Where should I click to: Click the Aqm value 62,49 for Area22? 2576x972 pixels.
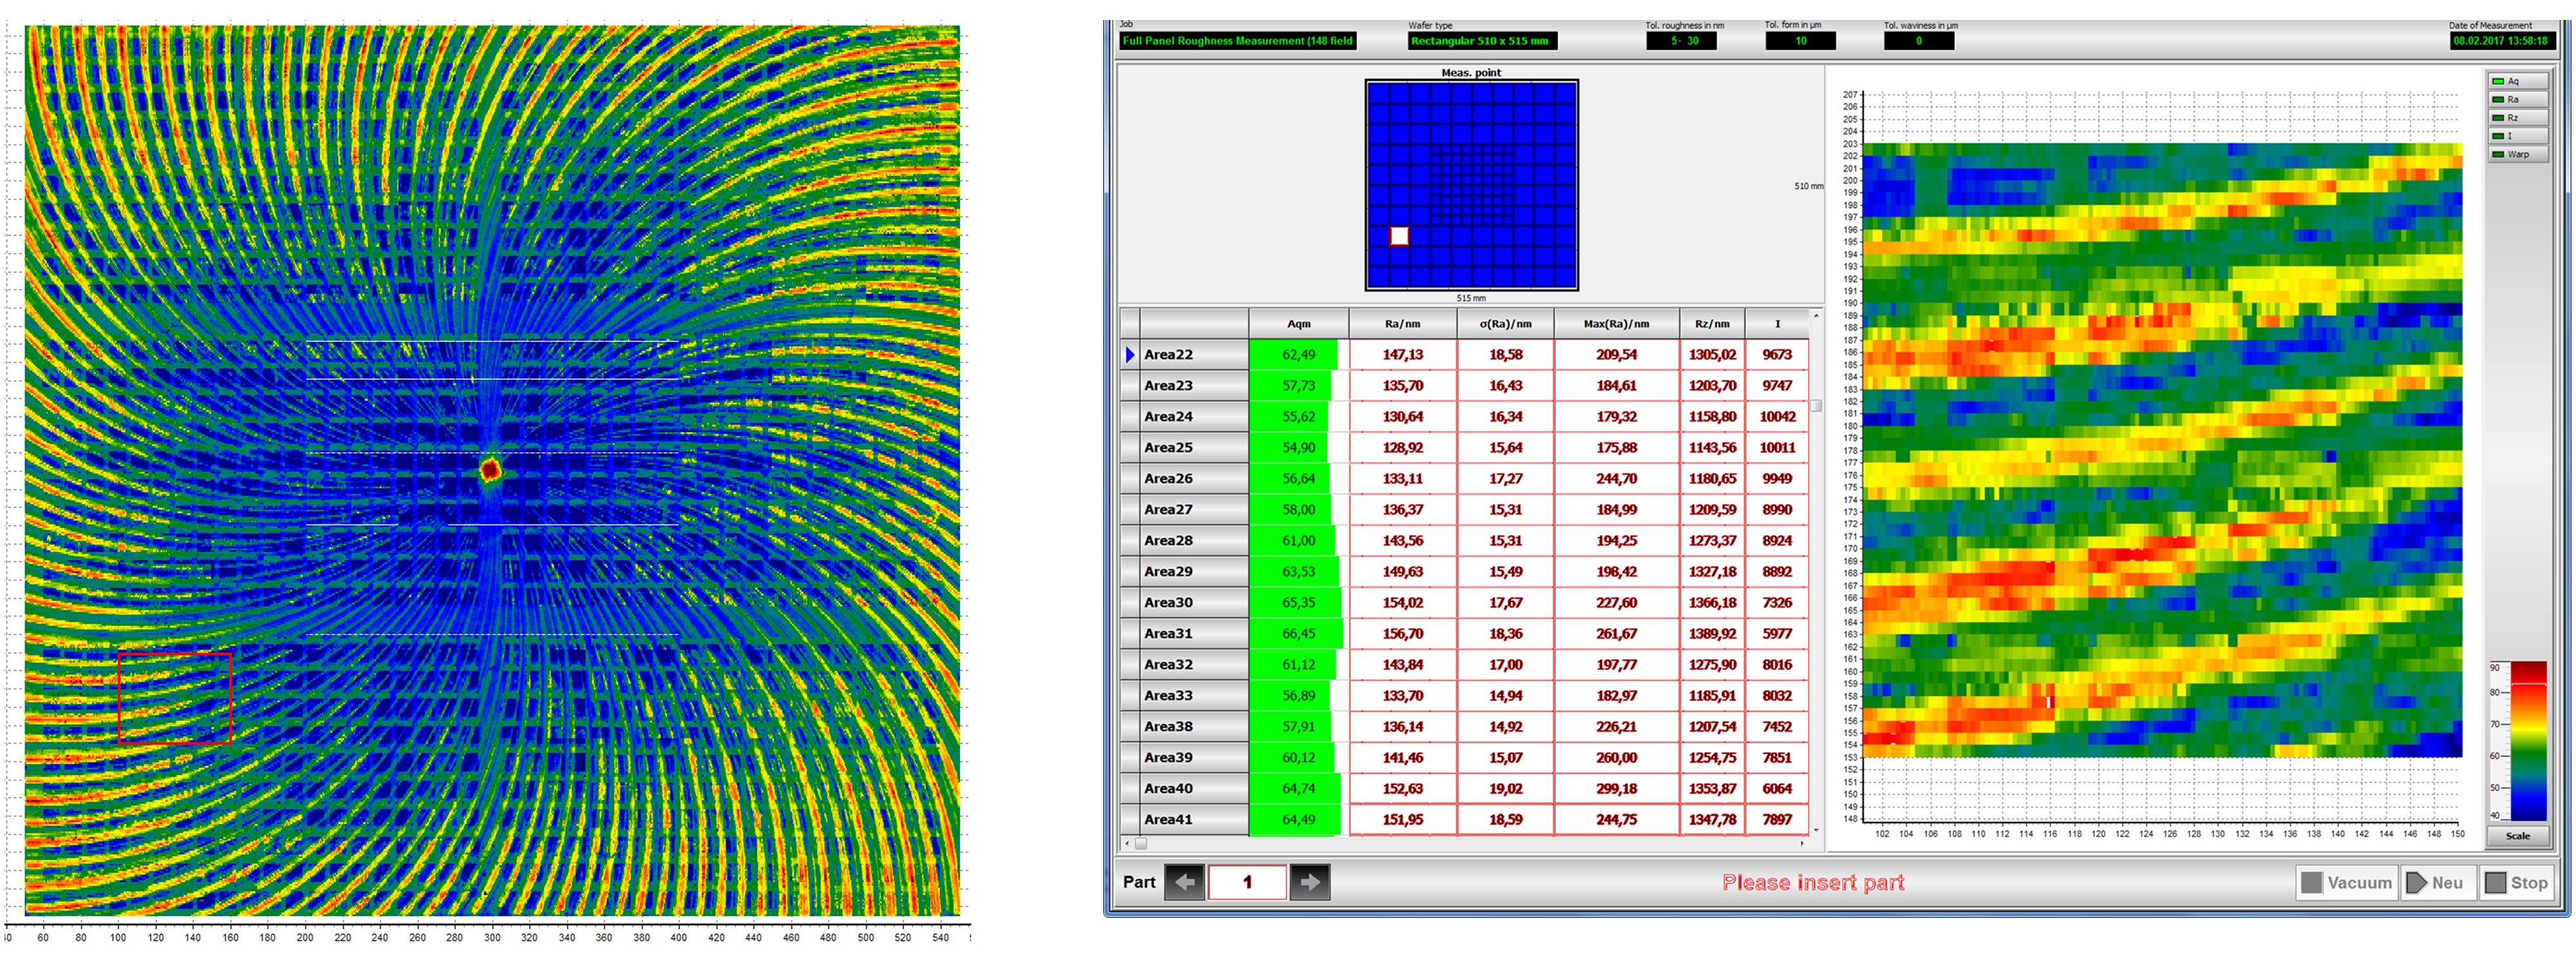[1298, 355]
